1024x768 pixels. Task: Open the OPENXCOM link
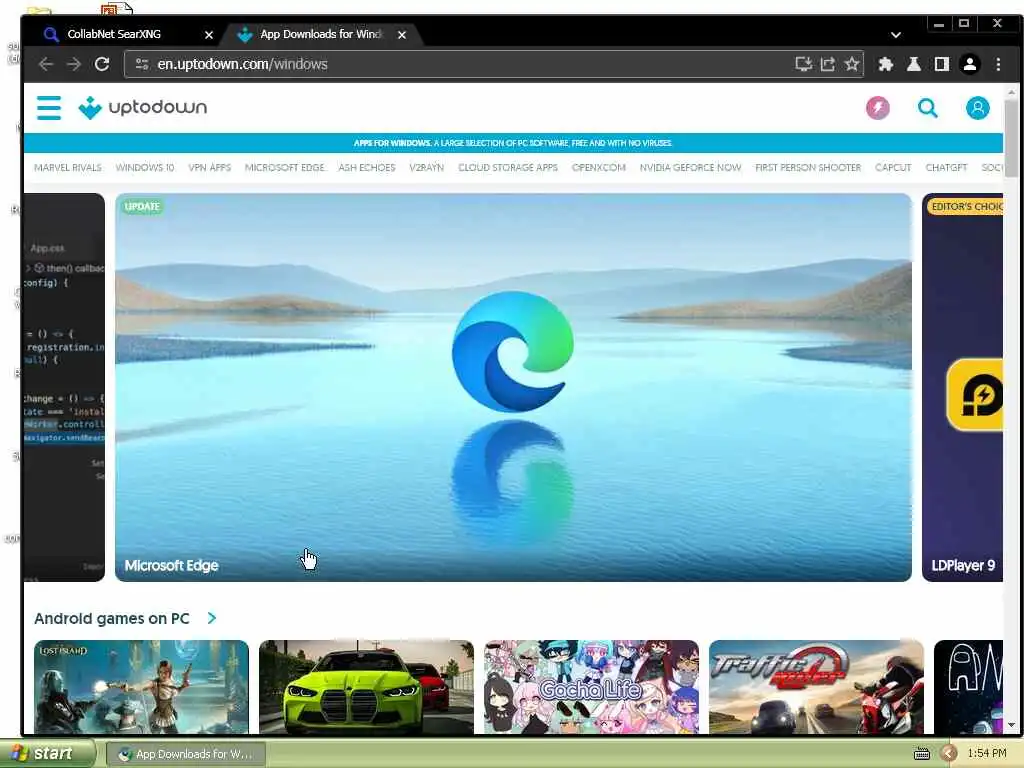599,168
